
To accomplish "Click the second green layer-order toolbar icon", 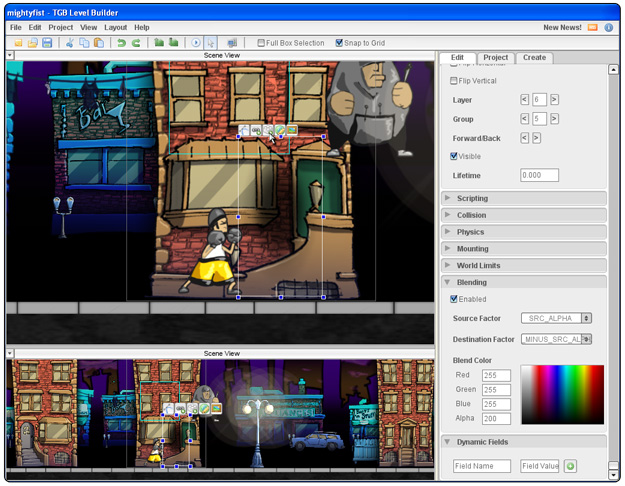I will 173,42.
